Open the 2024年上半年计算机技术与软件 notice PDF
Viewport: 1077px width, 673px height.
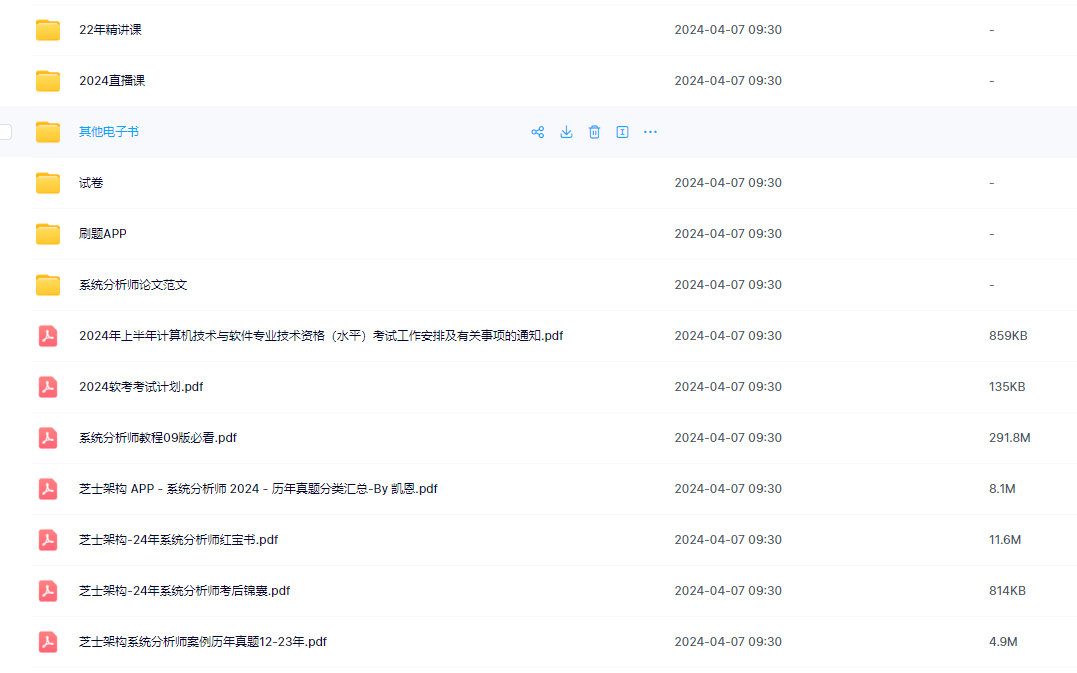coord(320,336)
